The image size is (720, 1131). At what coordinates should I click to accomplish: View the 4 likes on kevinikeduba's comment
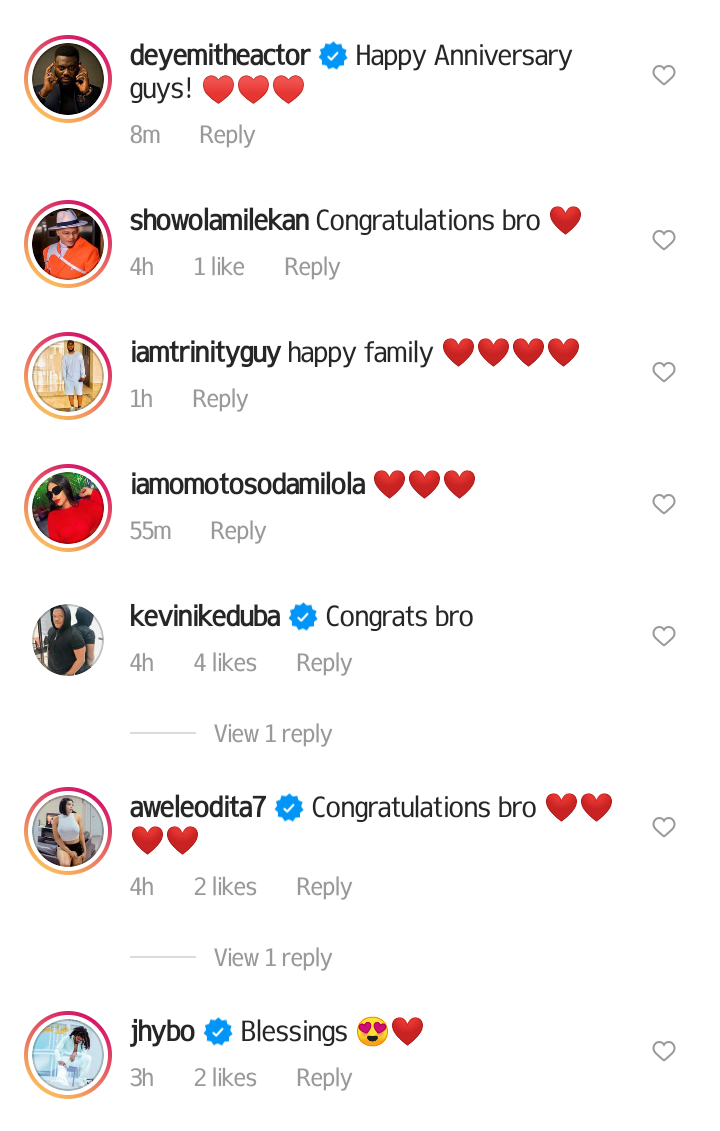pos(225,663)
